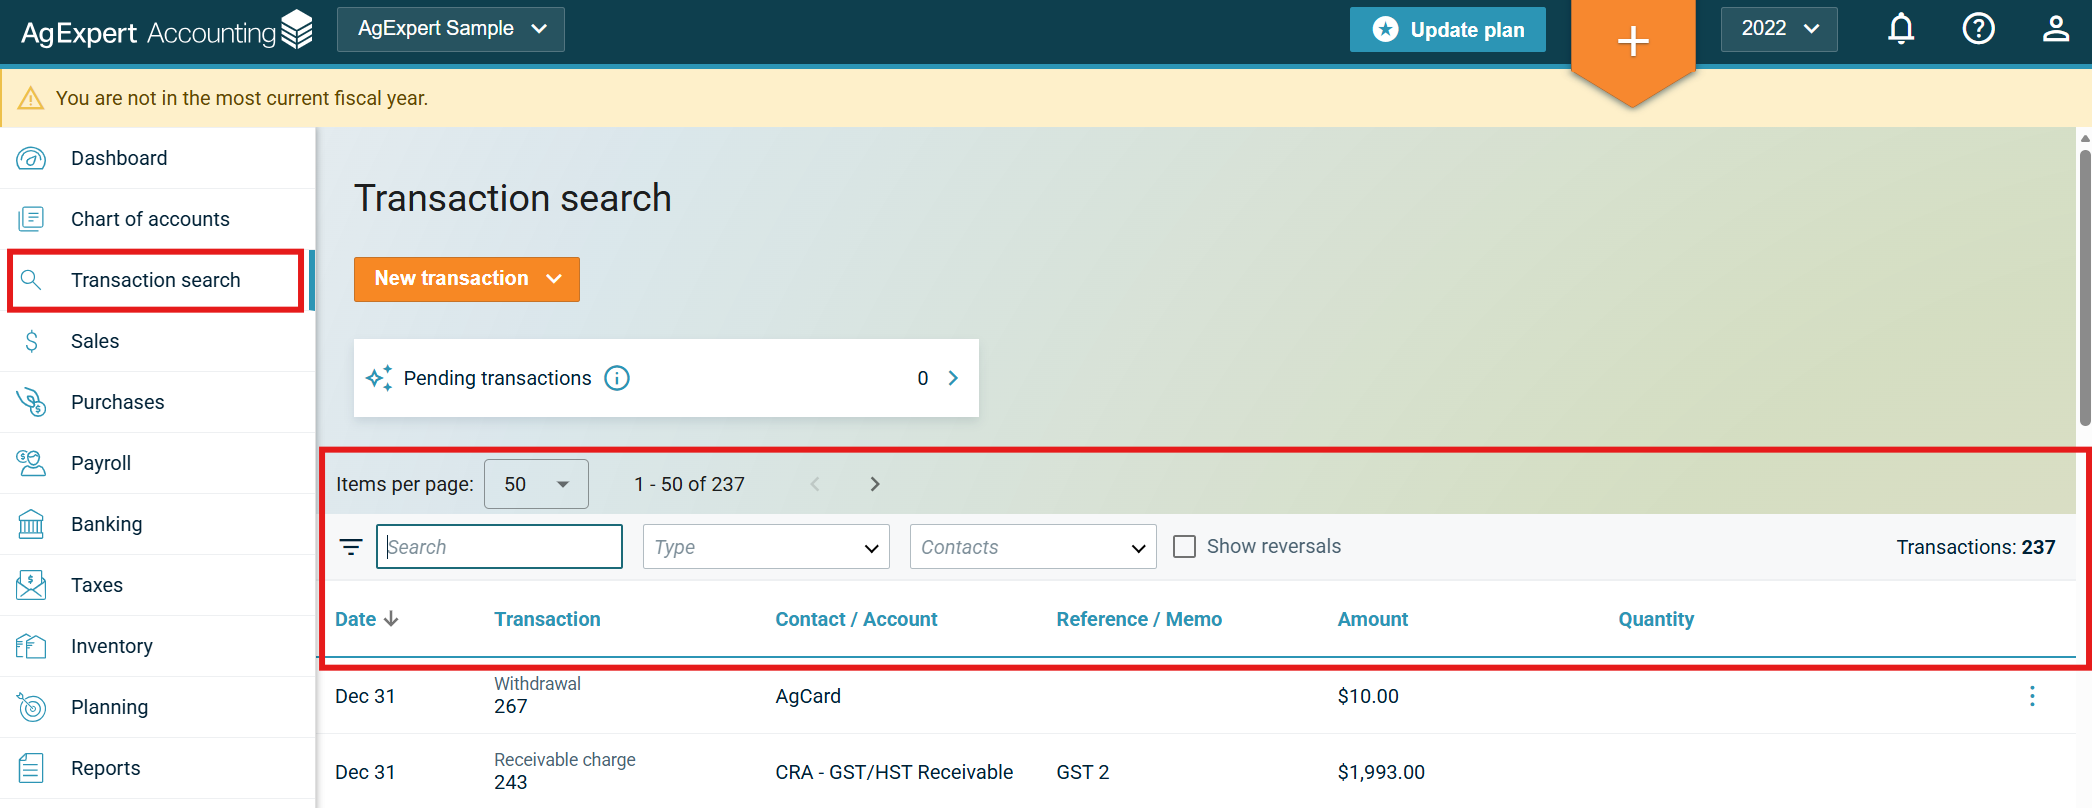Click the Dashboard gauge icon

click(31, 158)
